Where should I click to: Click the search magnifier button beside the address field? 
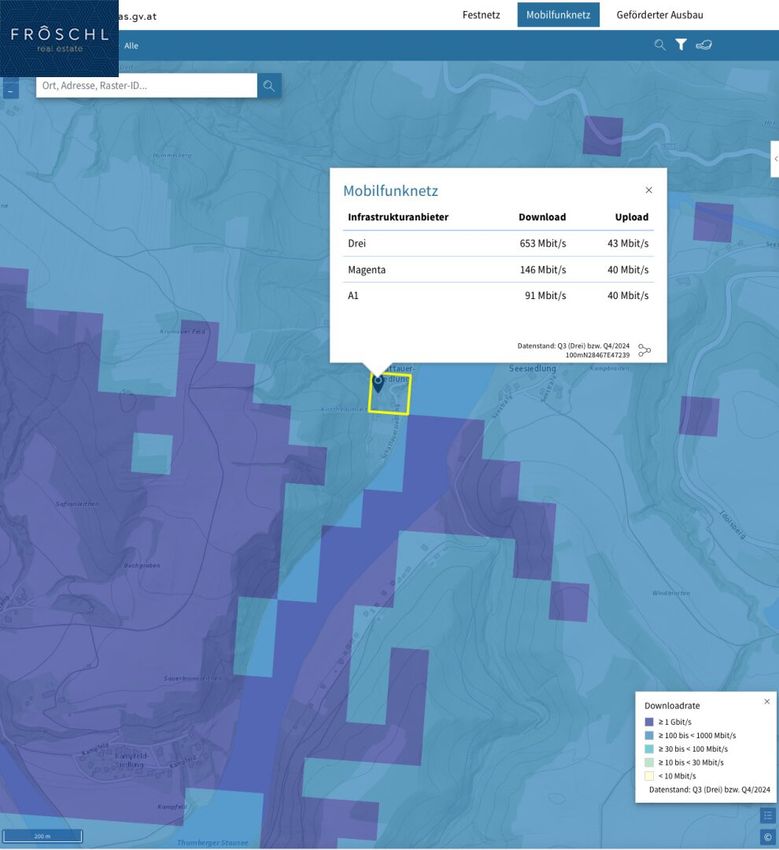click(x=269, y=86)
